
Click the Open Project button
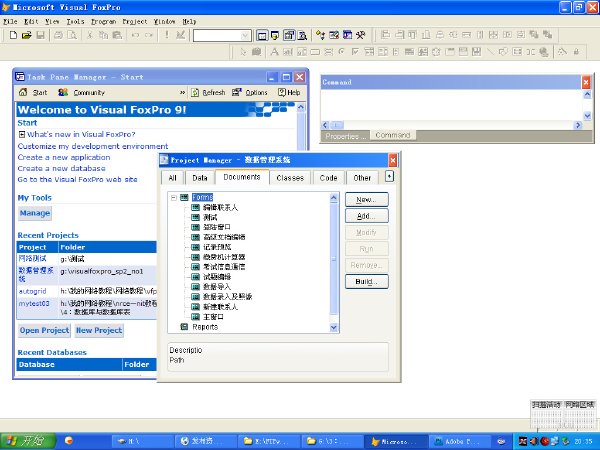(x=44, y=330)
